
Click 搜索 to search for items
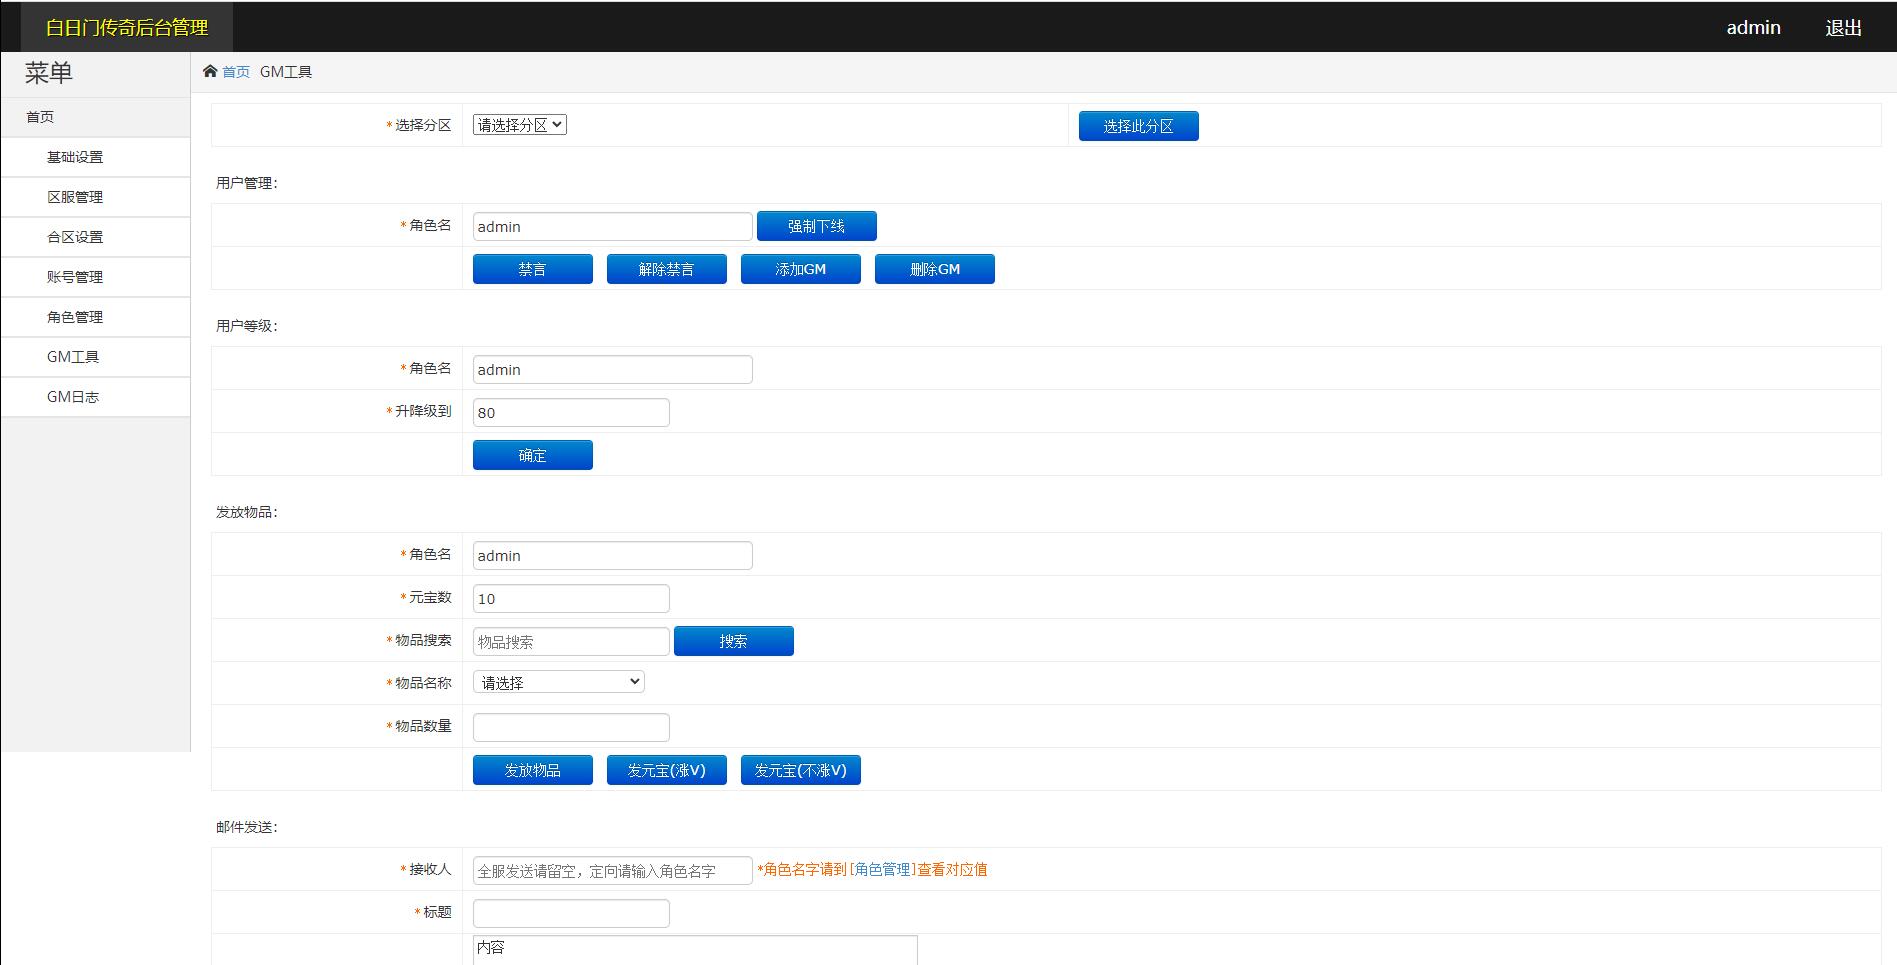(733, 641)
